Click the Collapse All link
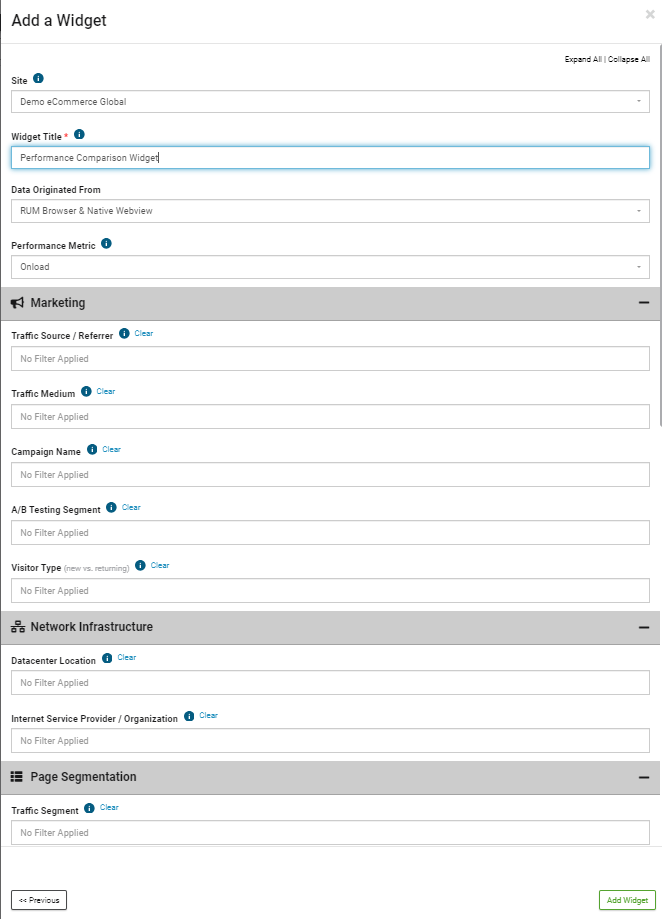The width and height of the screenshot is (662, 919). 629,59
